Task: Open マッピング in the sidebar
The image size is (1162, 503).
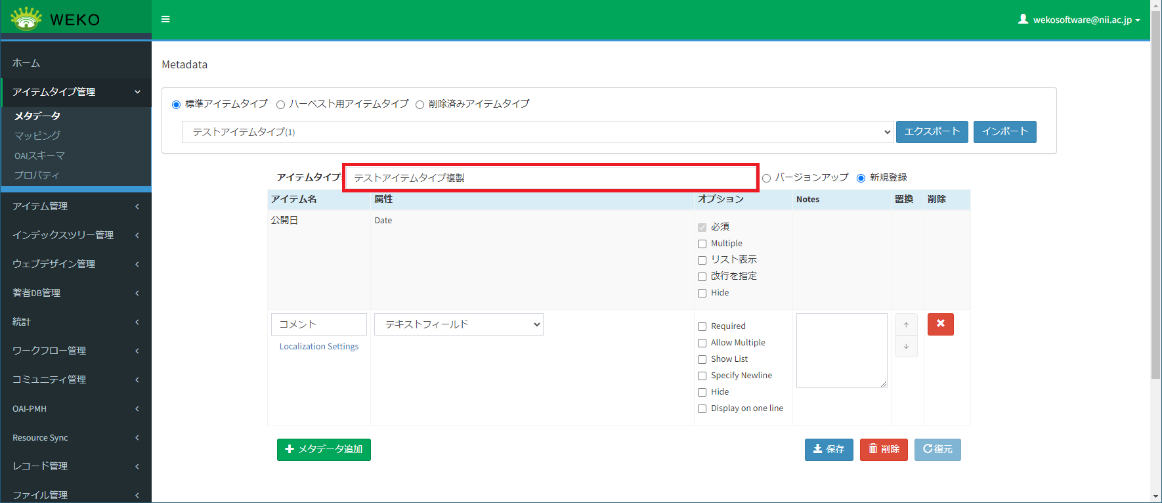Action: [37, 135]
